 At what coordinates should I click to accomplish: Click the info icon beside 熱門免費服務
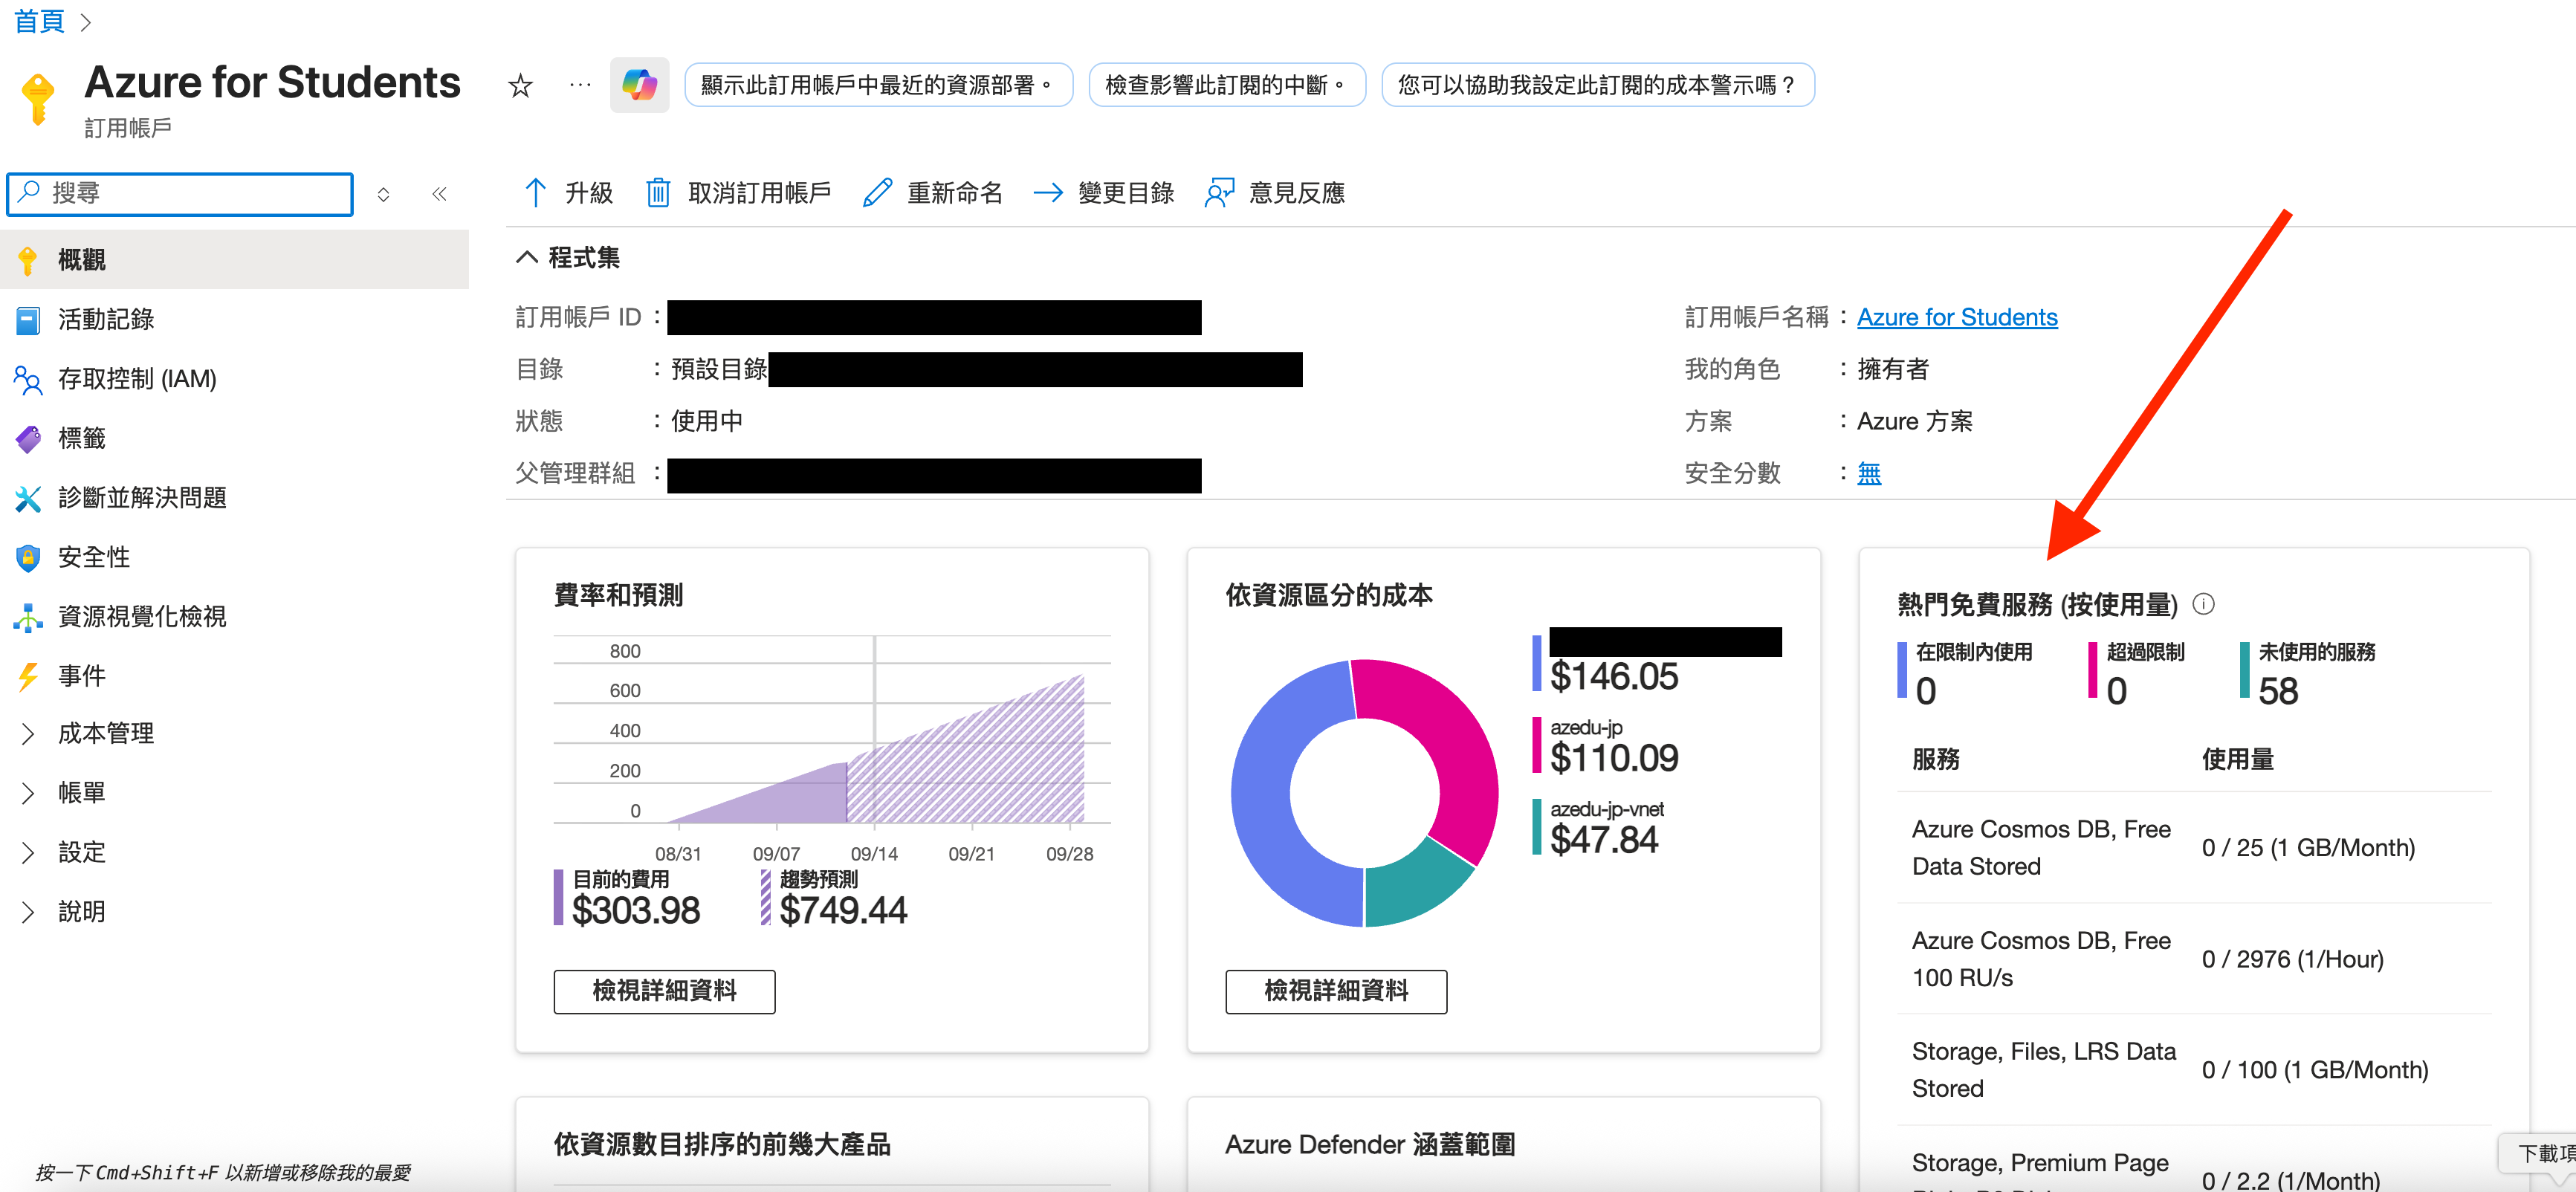pyautogui.click(x=2203, y=604)
